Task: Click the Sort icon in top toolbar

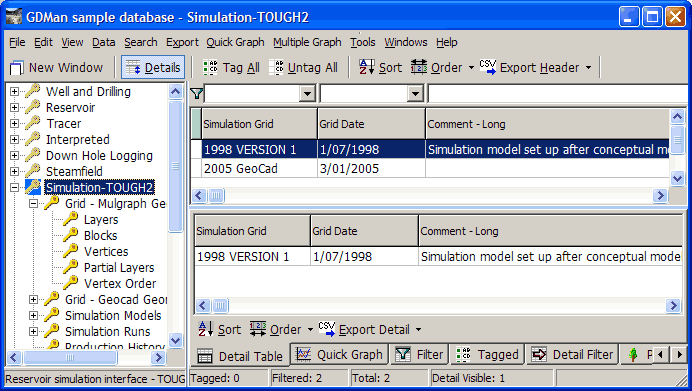Action: [366, 68]
